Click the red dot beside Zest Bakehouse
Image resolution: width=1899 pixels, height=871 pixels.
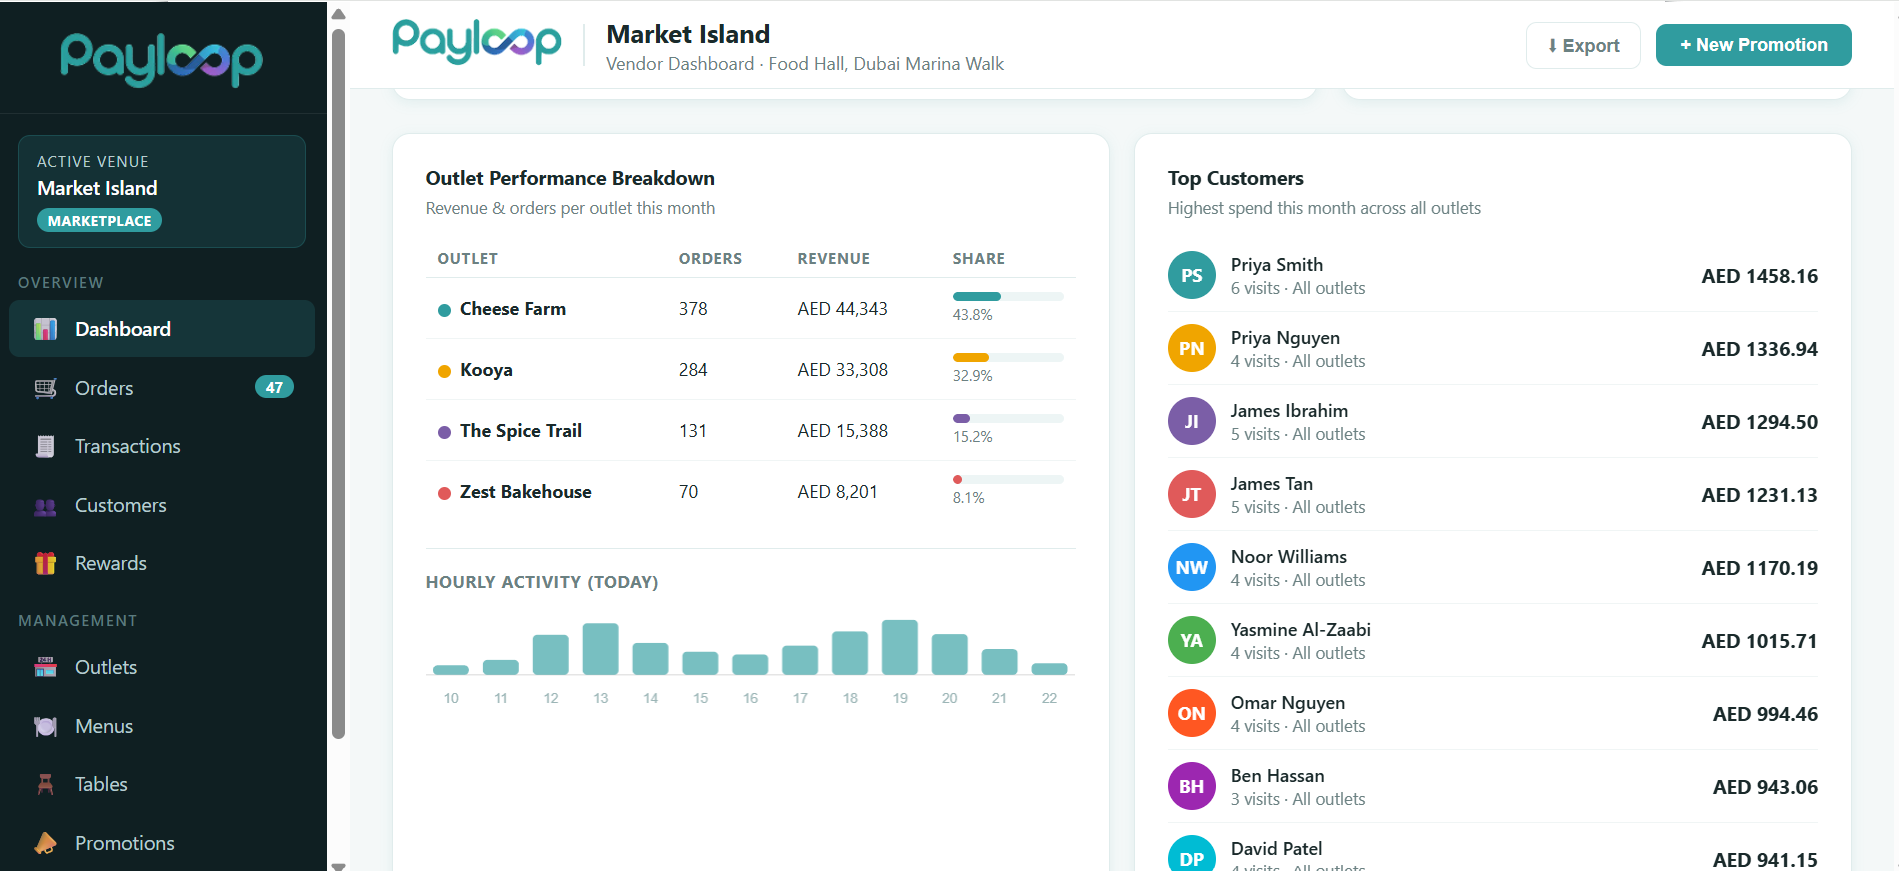click(x=444, y=493)
